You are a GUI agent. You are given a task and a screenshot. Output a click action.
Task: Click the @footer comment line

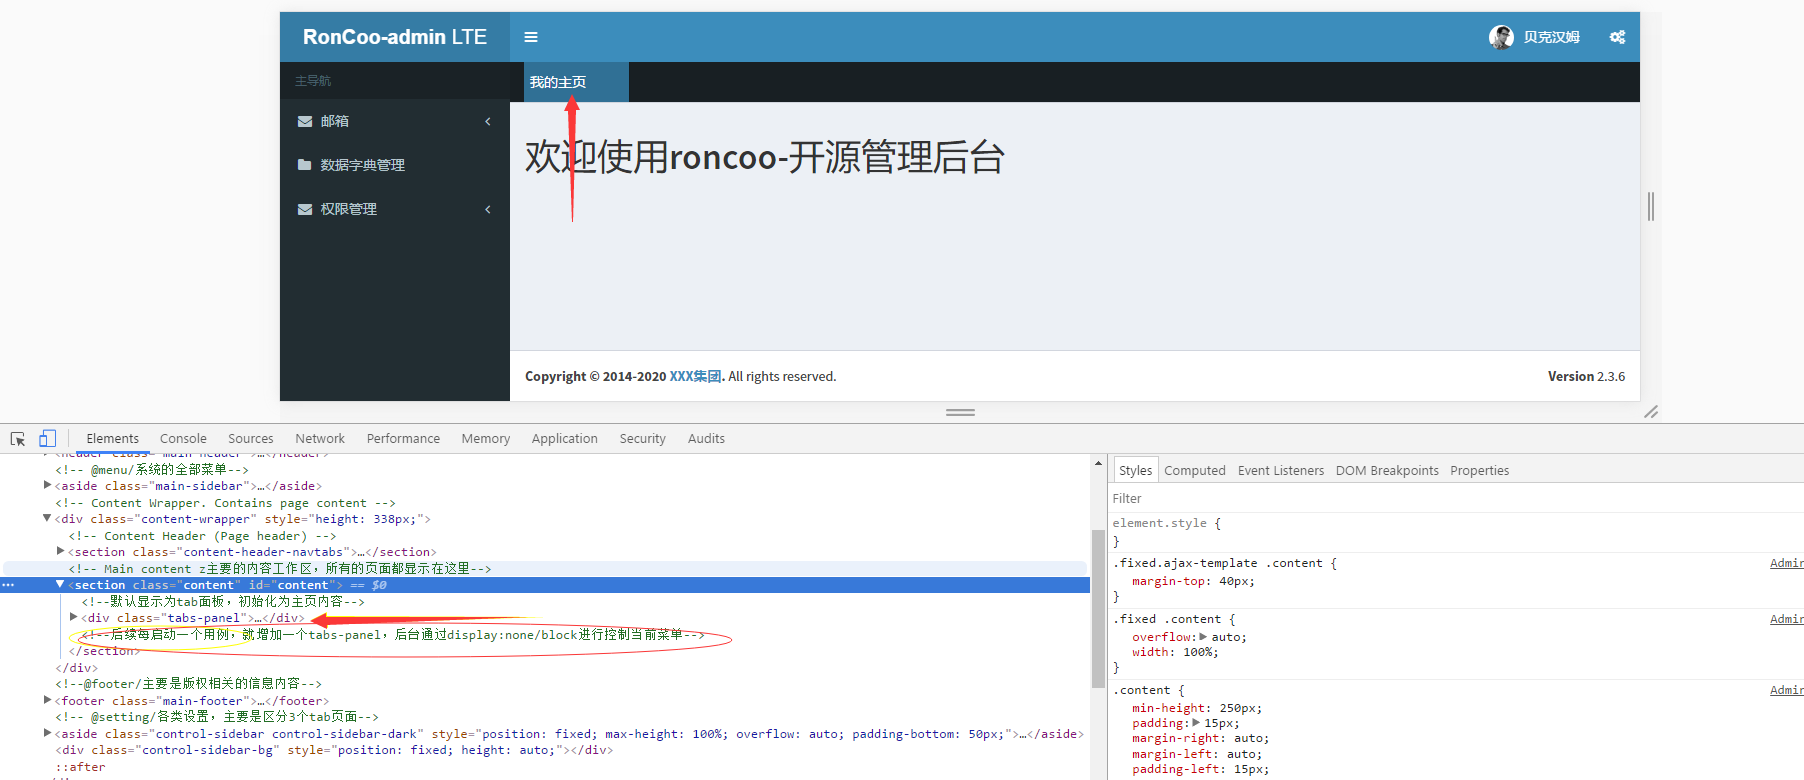(x=188, y=684)
